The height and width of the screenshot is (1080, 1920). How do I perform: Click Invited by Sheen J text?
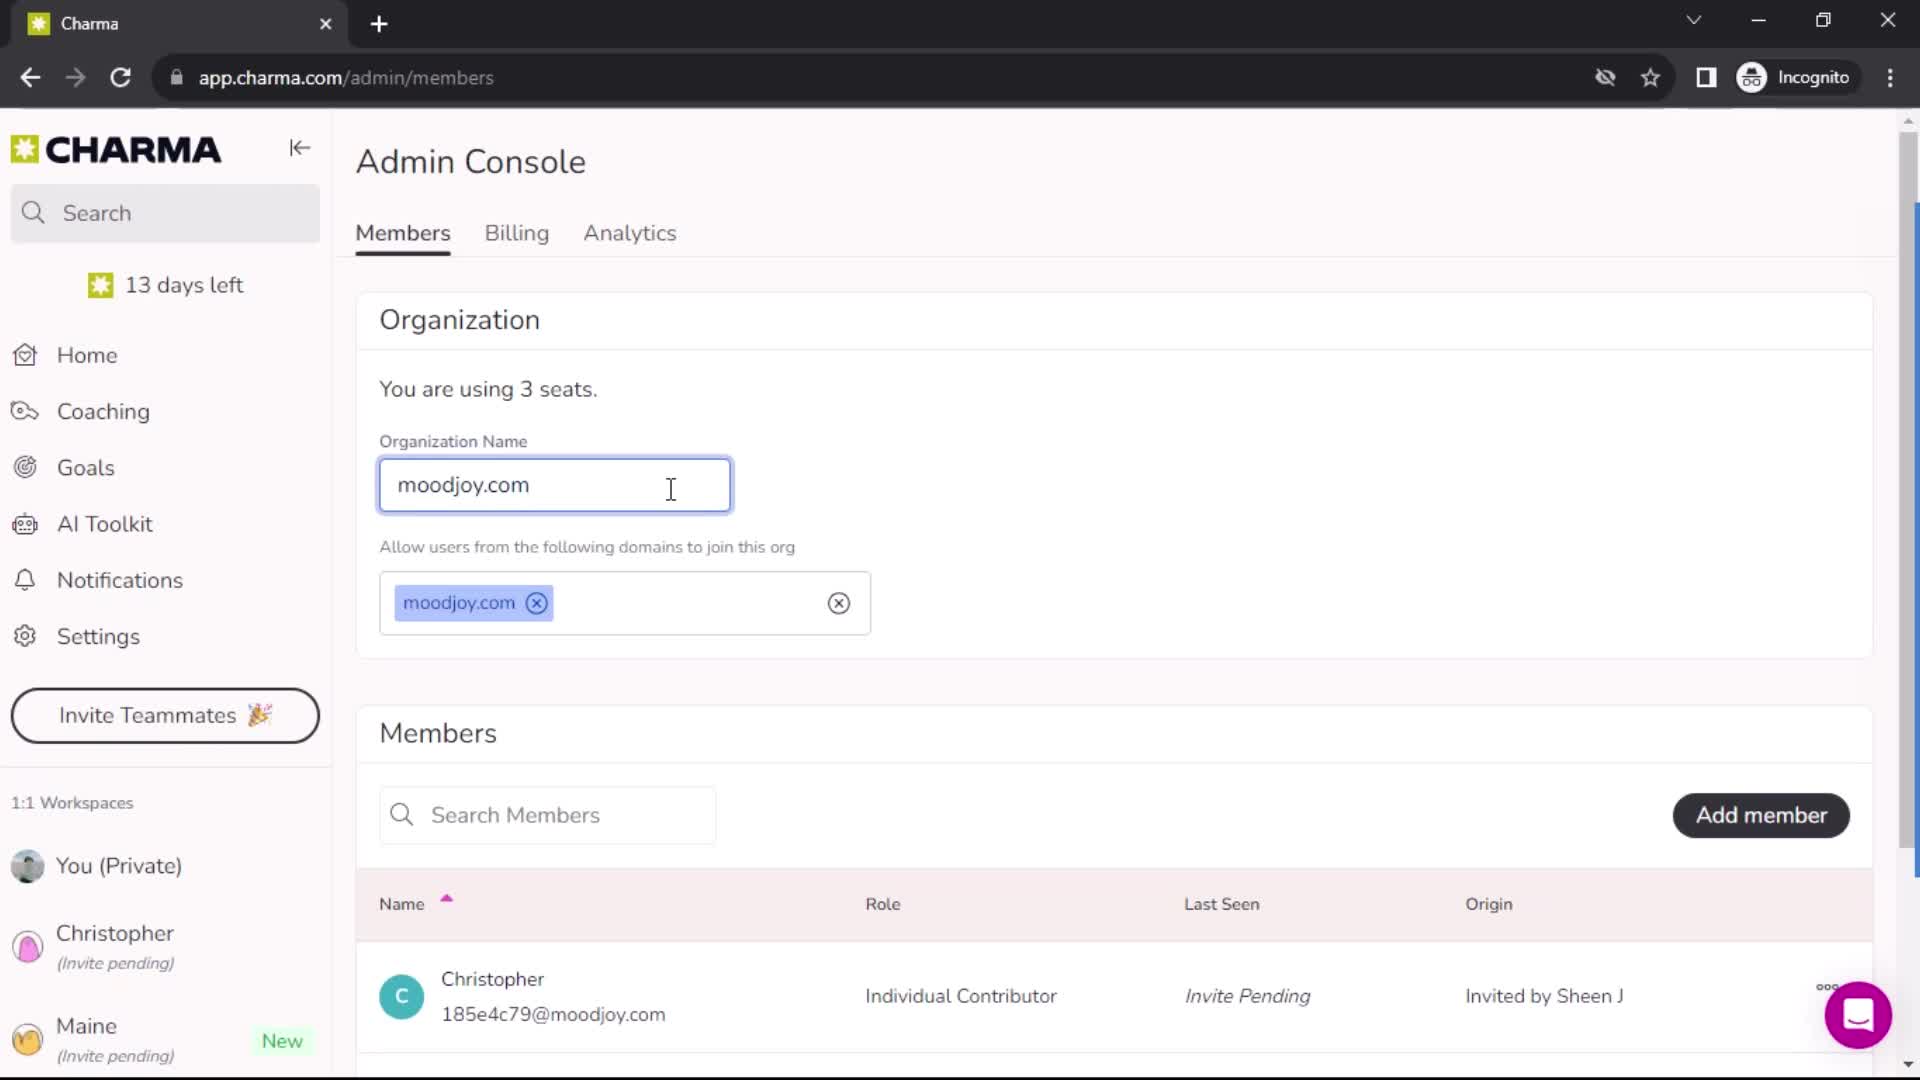pos(1544,996)
